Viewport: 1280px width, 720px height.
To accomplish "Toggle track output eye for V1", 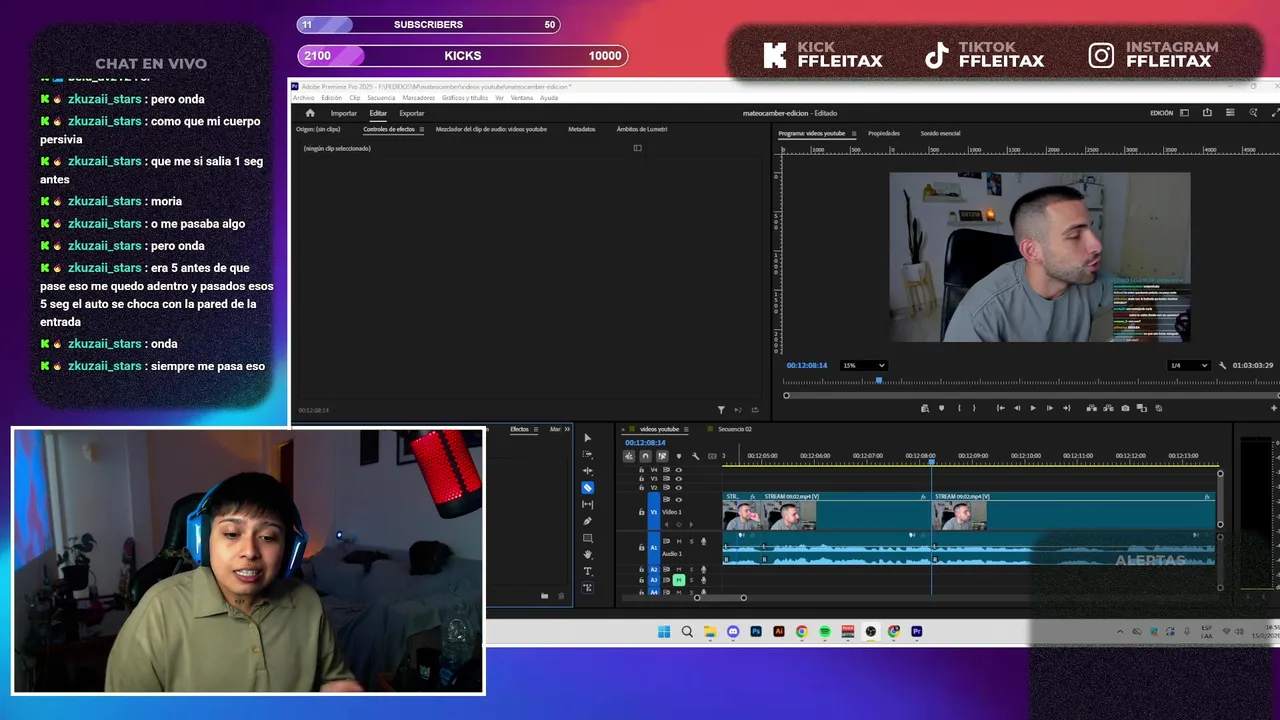I will pos(679,499).
